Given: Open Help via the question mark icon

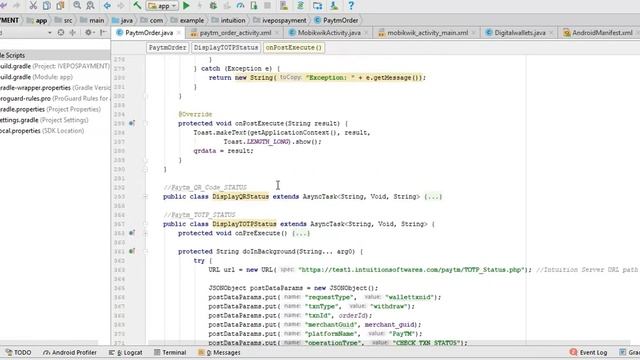Looking at the screenshot, I should coord(351,6).
